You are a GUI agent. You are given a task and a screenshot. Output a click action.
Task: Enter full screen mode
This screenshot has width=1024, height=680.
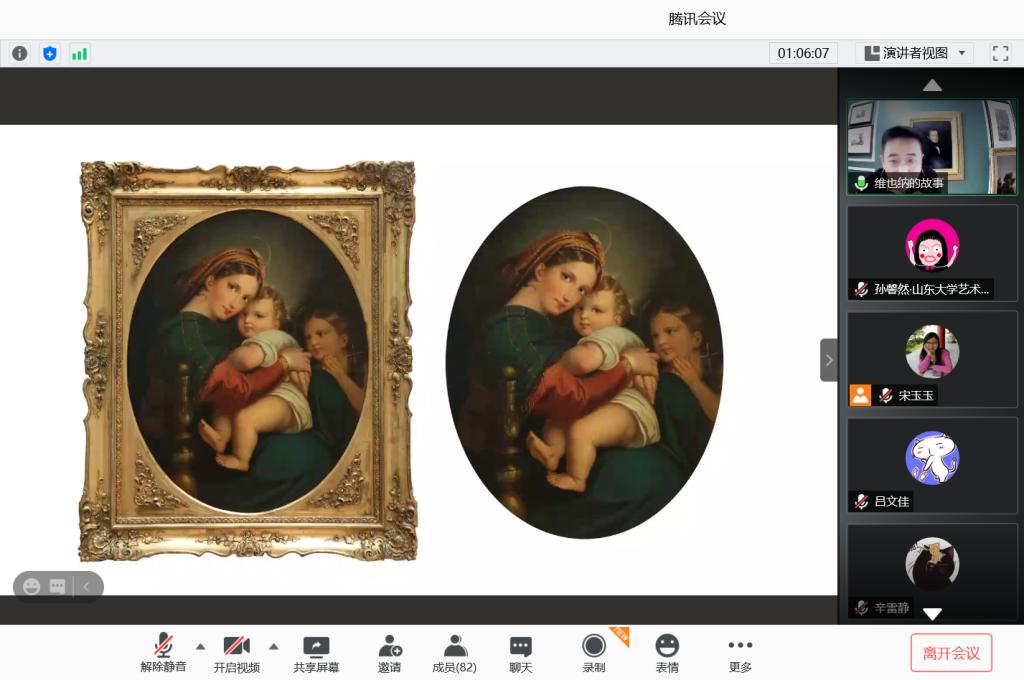1000,54
